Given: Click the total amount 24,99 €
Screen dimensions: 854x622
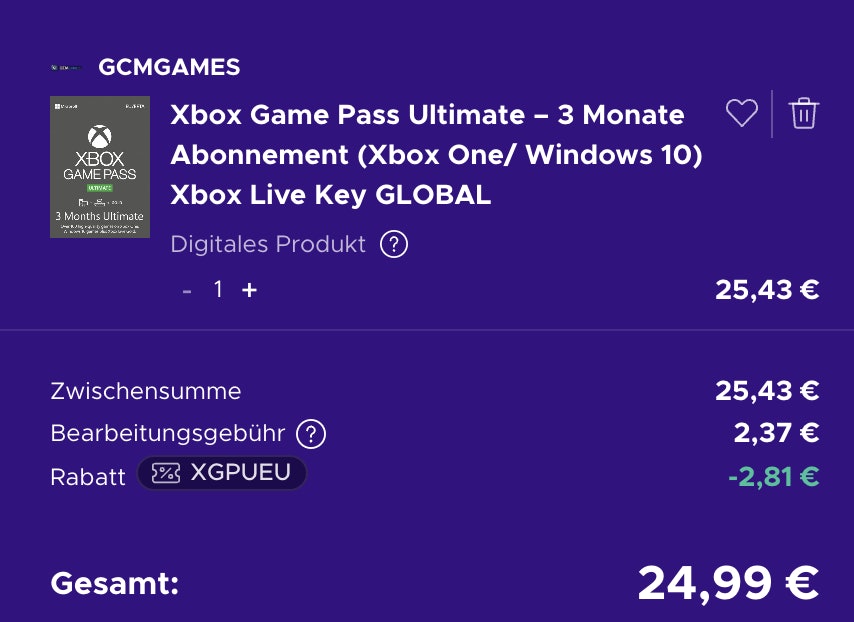Looking at the screenshot, I should tap(728, 583).
